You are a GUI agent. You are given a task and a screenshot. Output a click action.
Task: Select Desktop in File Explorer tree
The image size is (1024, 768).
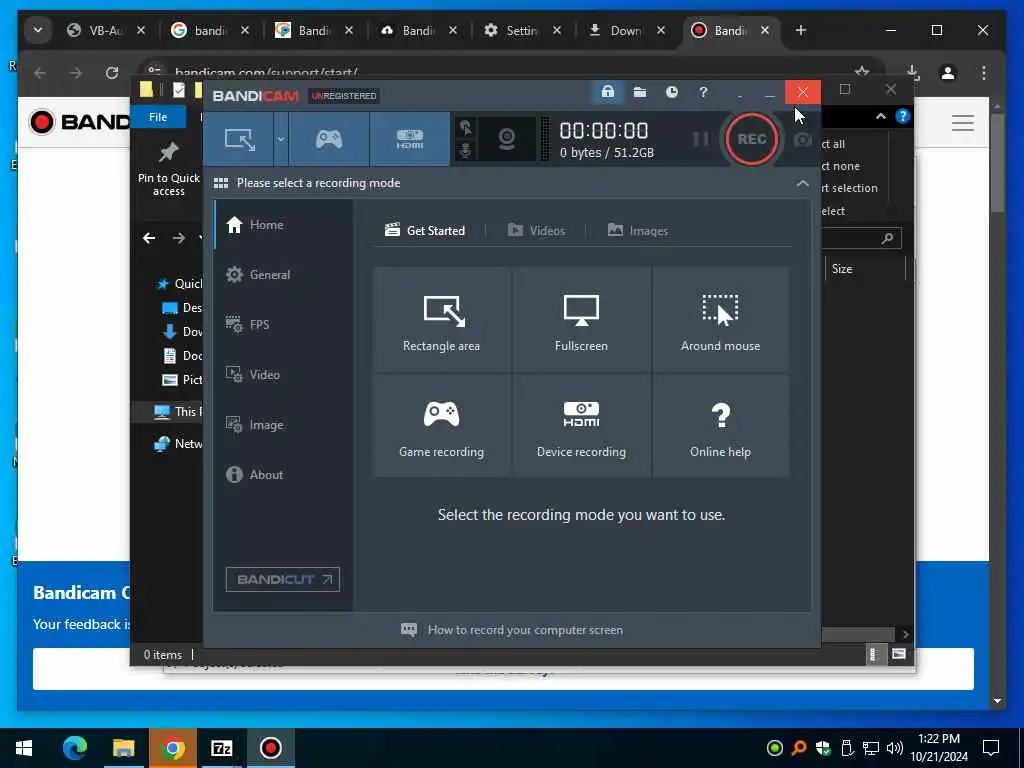tap(182, 308)
